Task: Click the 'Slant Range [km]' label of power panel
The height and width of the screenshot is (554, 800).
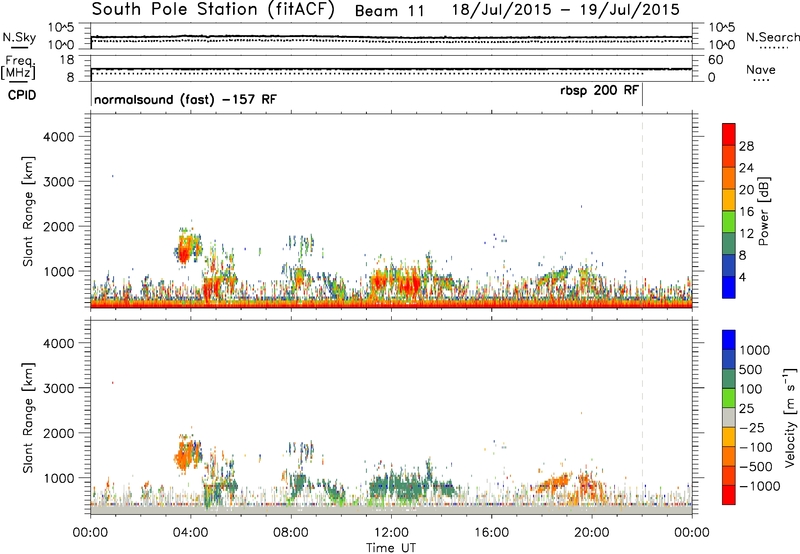Action: [28, 211]
